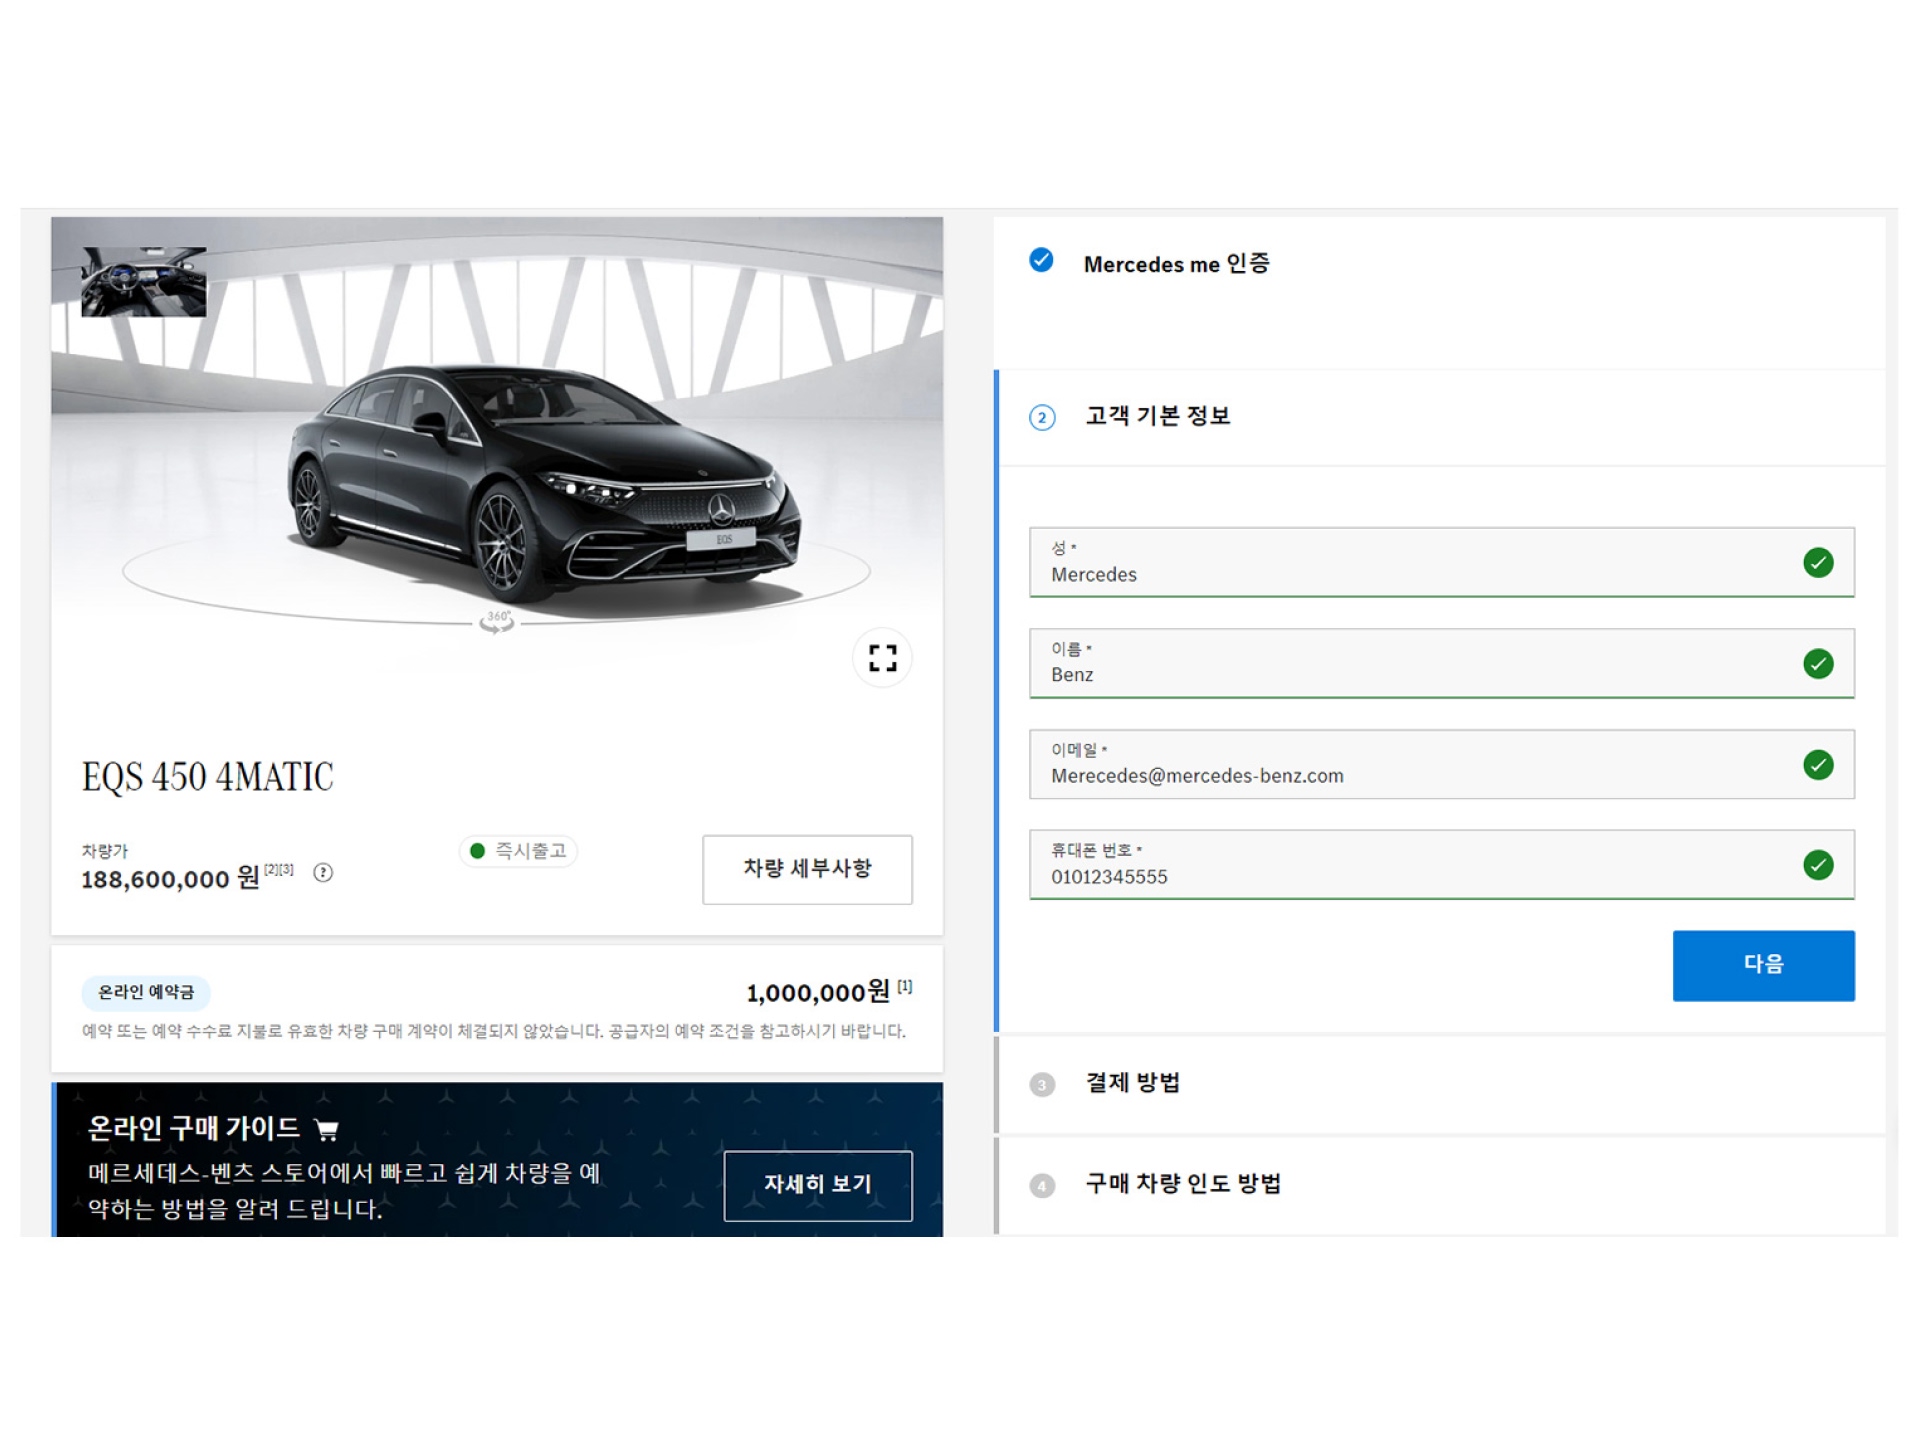Screen dimensions: 1920x1440
Task: Open the price info tooltip question mark icon
Action: (x=323, y=874)
